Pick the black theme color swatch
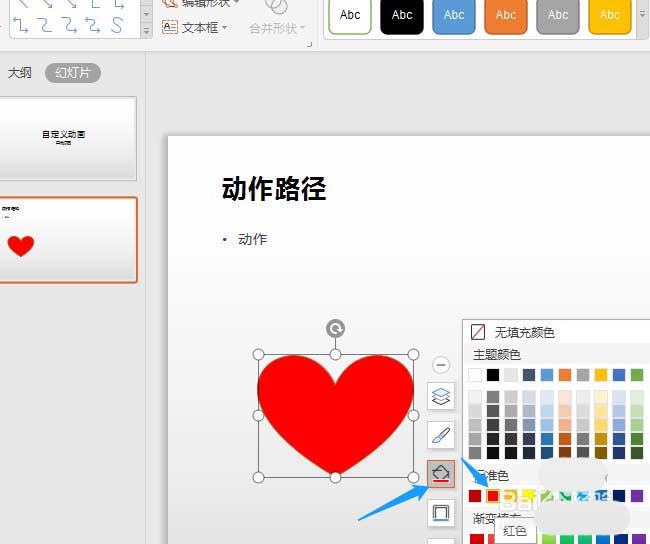 (493, 375)
